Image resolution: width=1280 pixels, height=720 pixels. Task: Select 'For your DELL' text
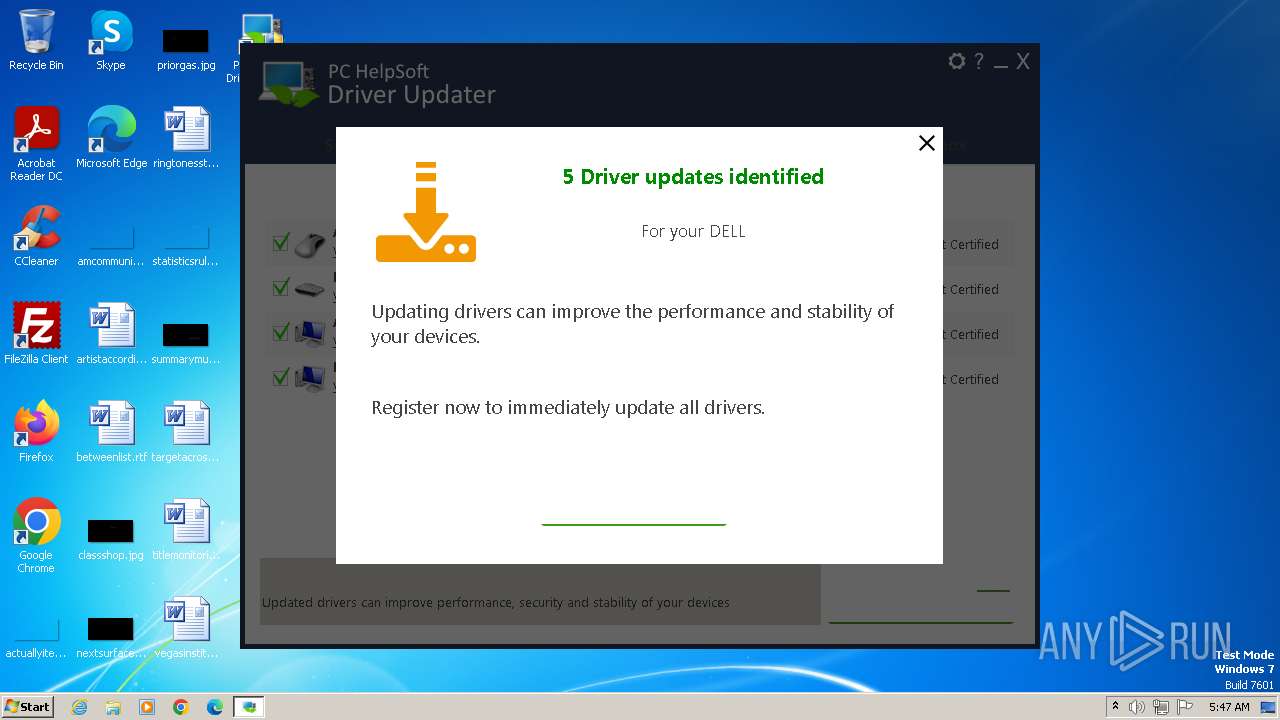tap(693, 231)
